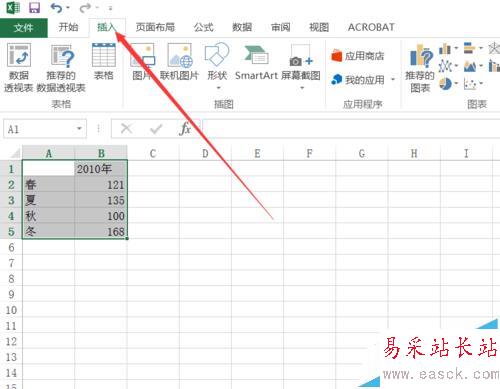Expand the bar chart dropdown arrow
Image resolution: width=500 pixels, height=389 pixels.
click(x=481, y=48)
